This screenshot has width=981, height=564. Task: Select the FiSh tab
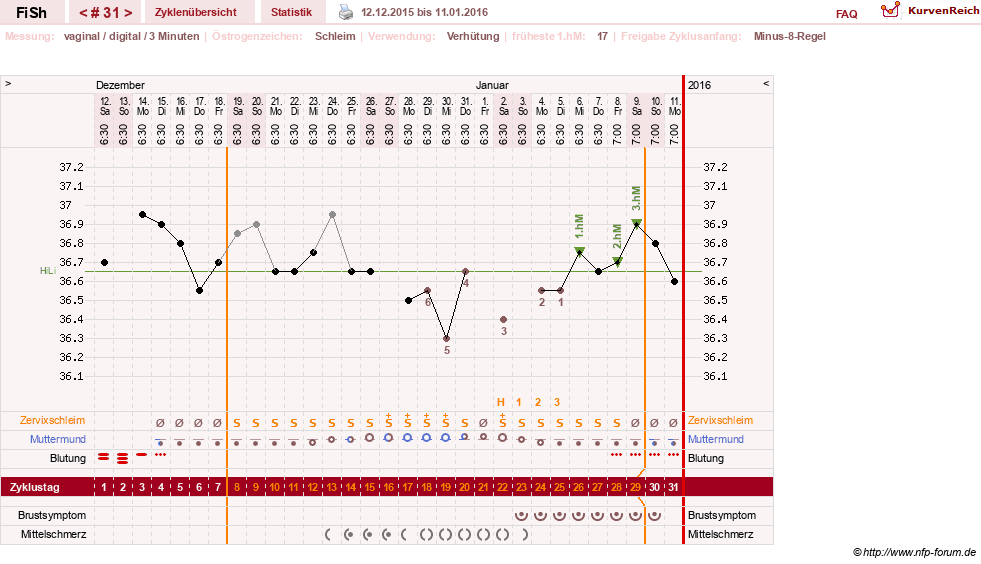click(31, 13)
